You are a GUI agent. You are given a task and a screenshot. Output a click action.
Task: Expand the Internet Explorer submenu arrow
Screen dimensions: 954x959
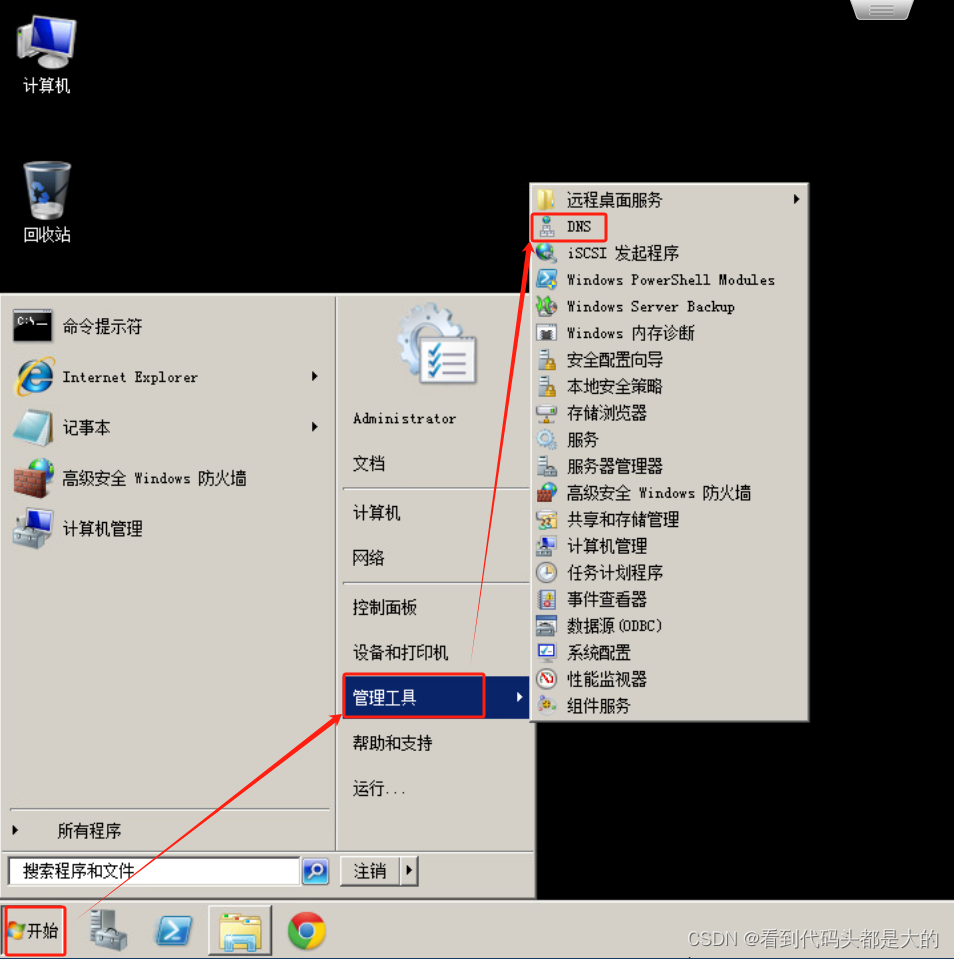click(313, 377)
